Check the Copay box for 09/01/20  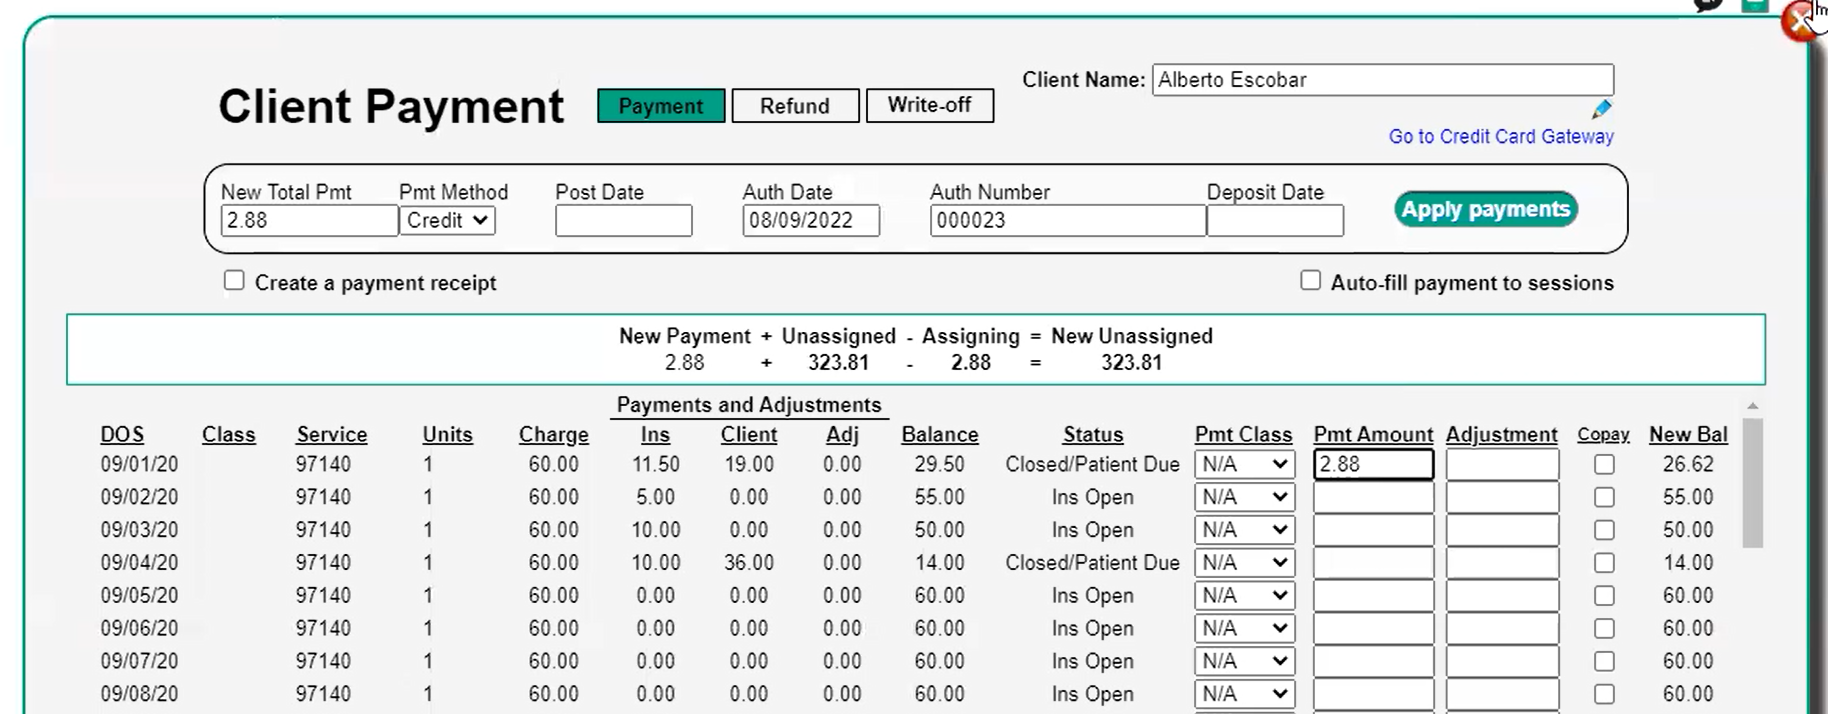coord(1604,464)
